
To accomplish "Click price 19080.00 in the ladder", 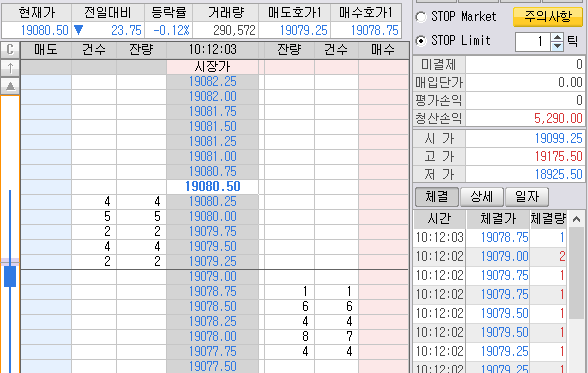I will tap(213, 217).
